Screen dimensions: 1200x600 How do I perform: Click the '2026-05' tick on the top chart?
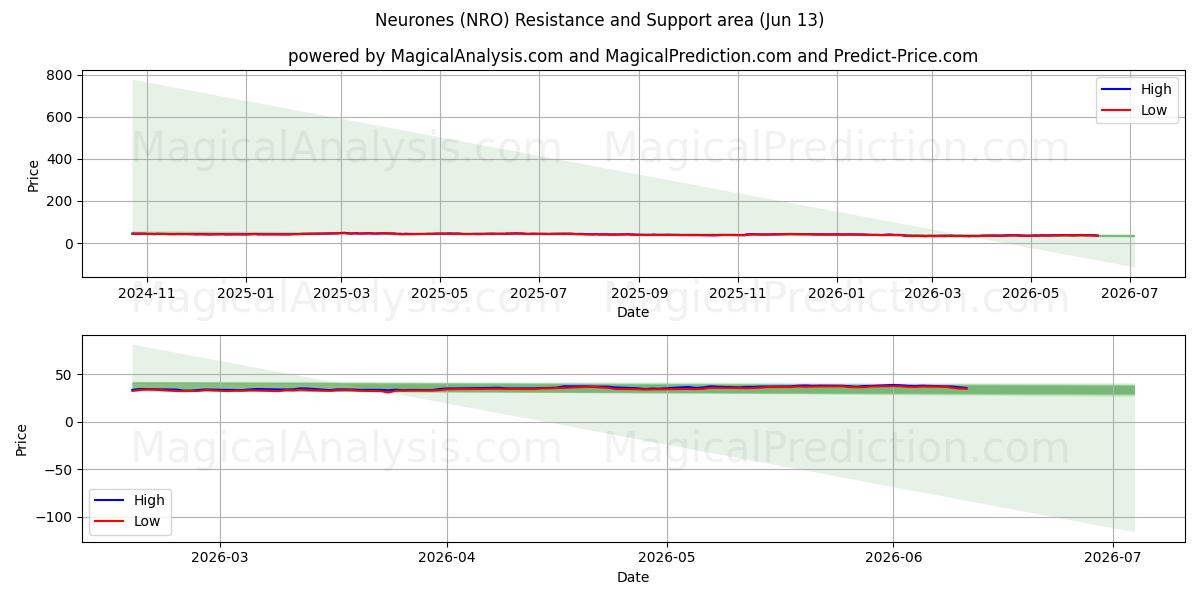pyautogui.click(x=1031, y=293)
